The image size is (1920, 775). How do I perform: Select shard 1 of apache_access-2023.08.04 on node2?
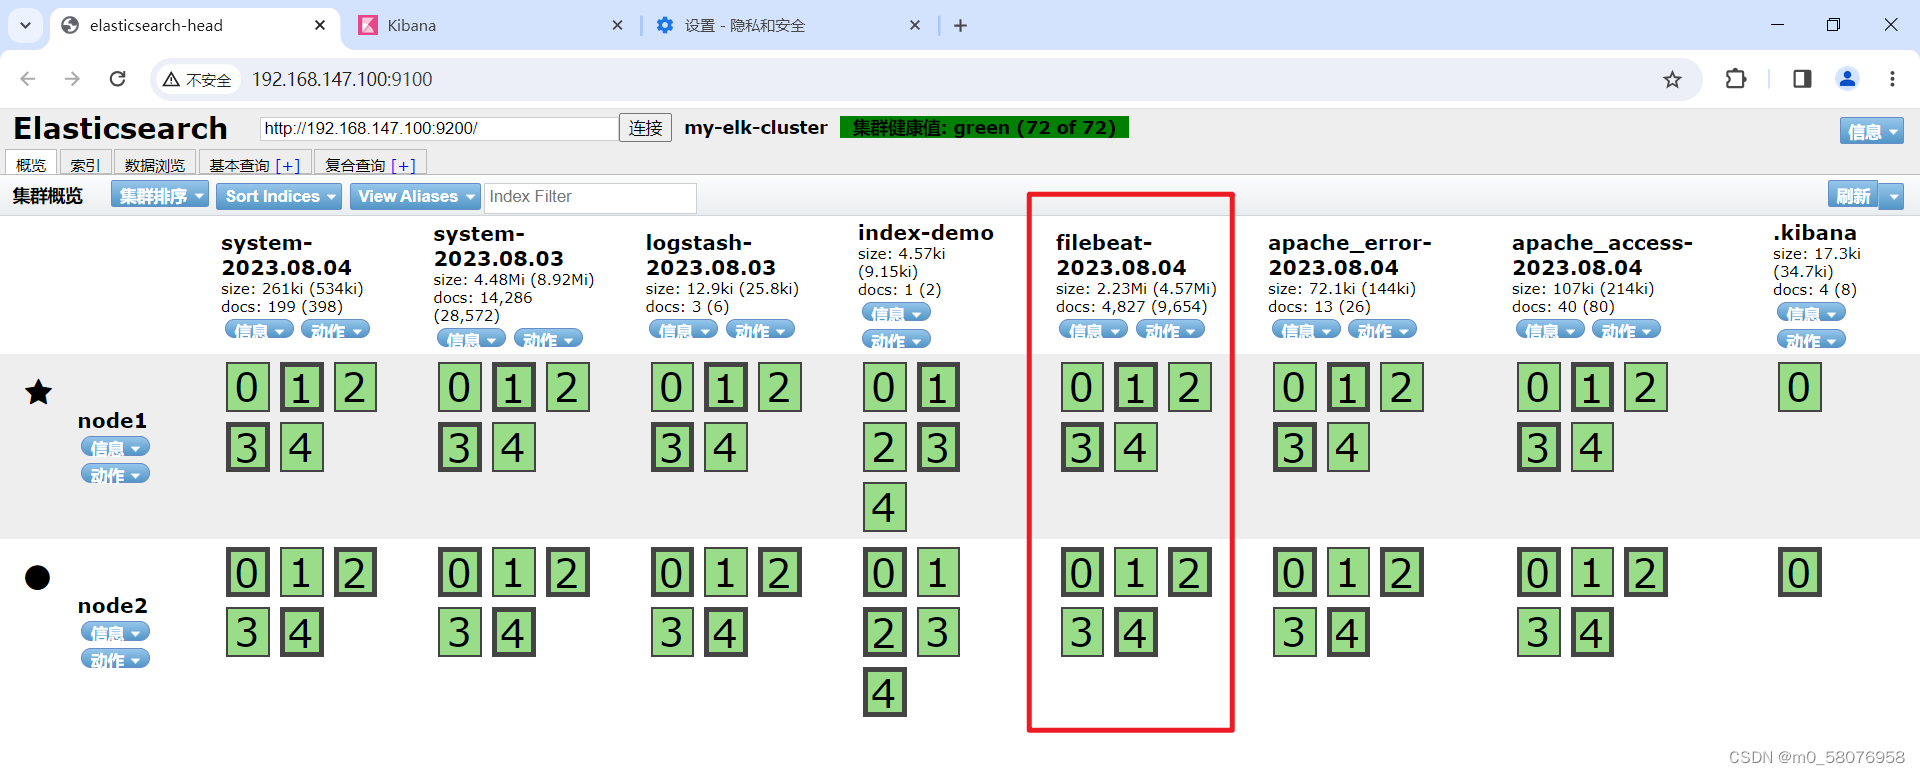coord(1592,572)
